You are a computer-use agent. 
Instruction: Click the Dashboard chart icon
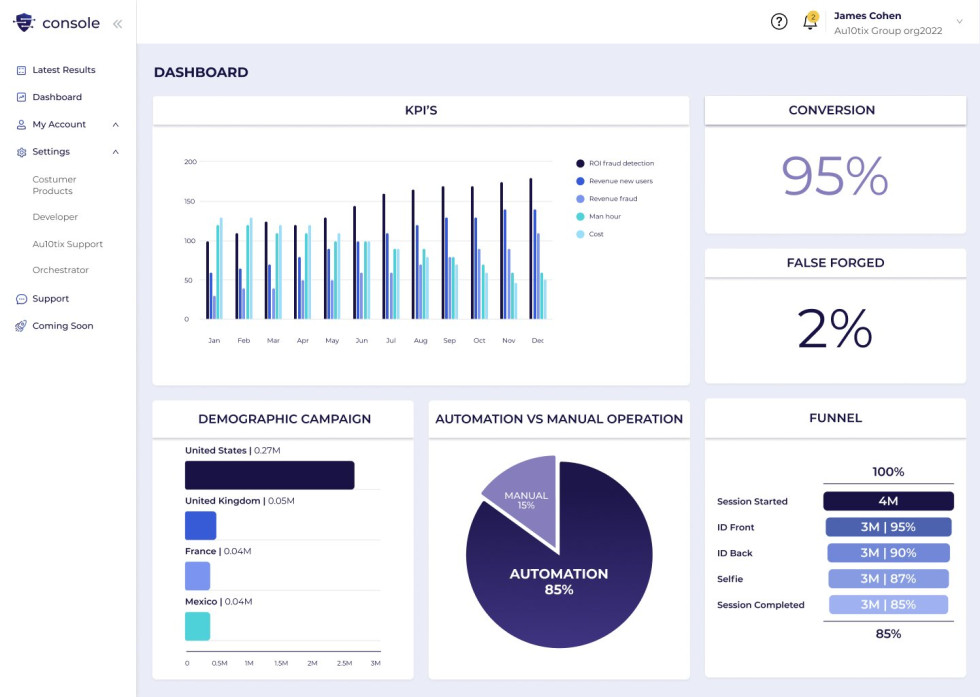coord(22,97)
